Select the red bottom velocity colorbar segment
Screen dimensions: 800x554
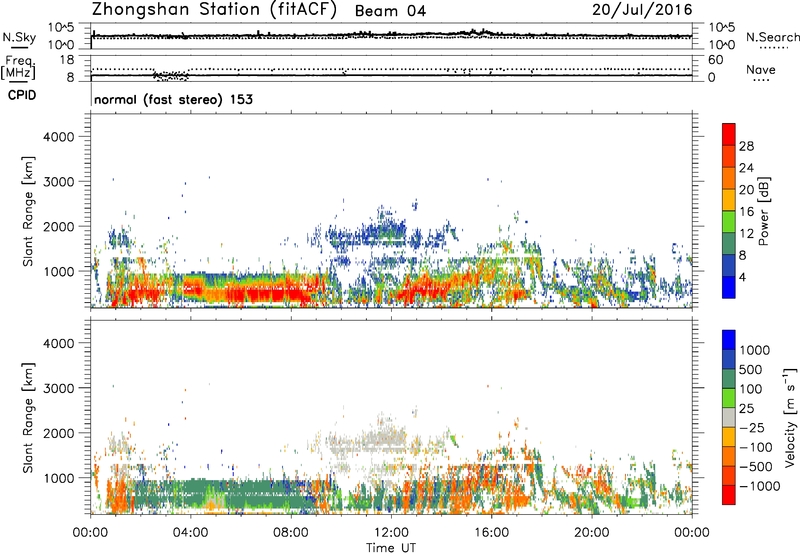(729, 495)
